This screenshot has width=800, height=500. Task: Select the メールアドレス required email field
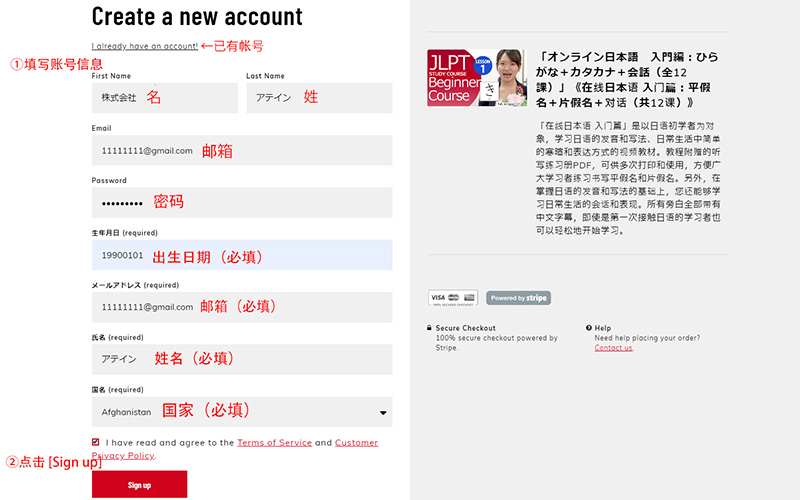click(241, 307)
